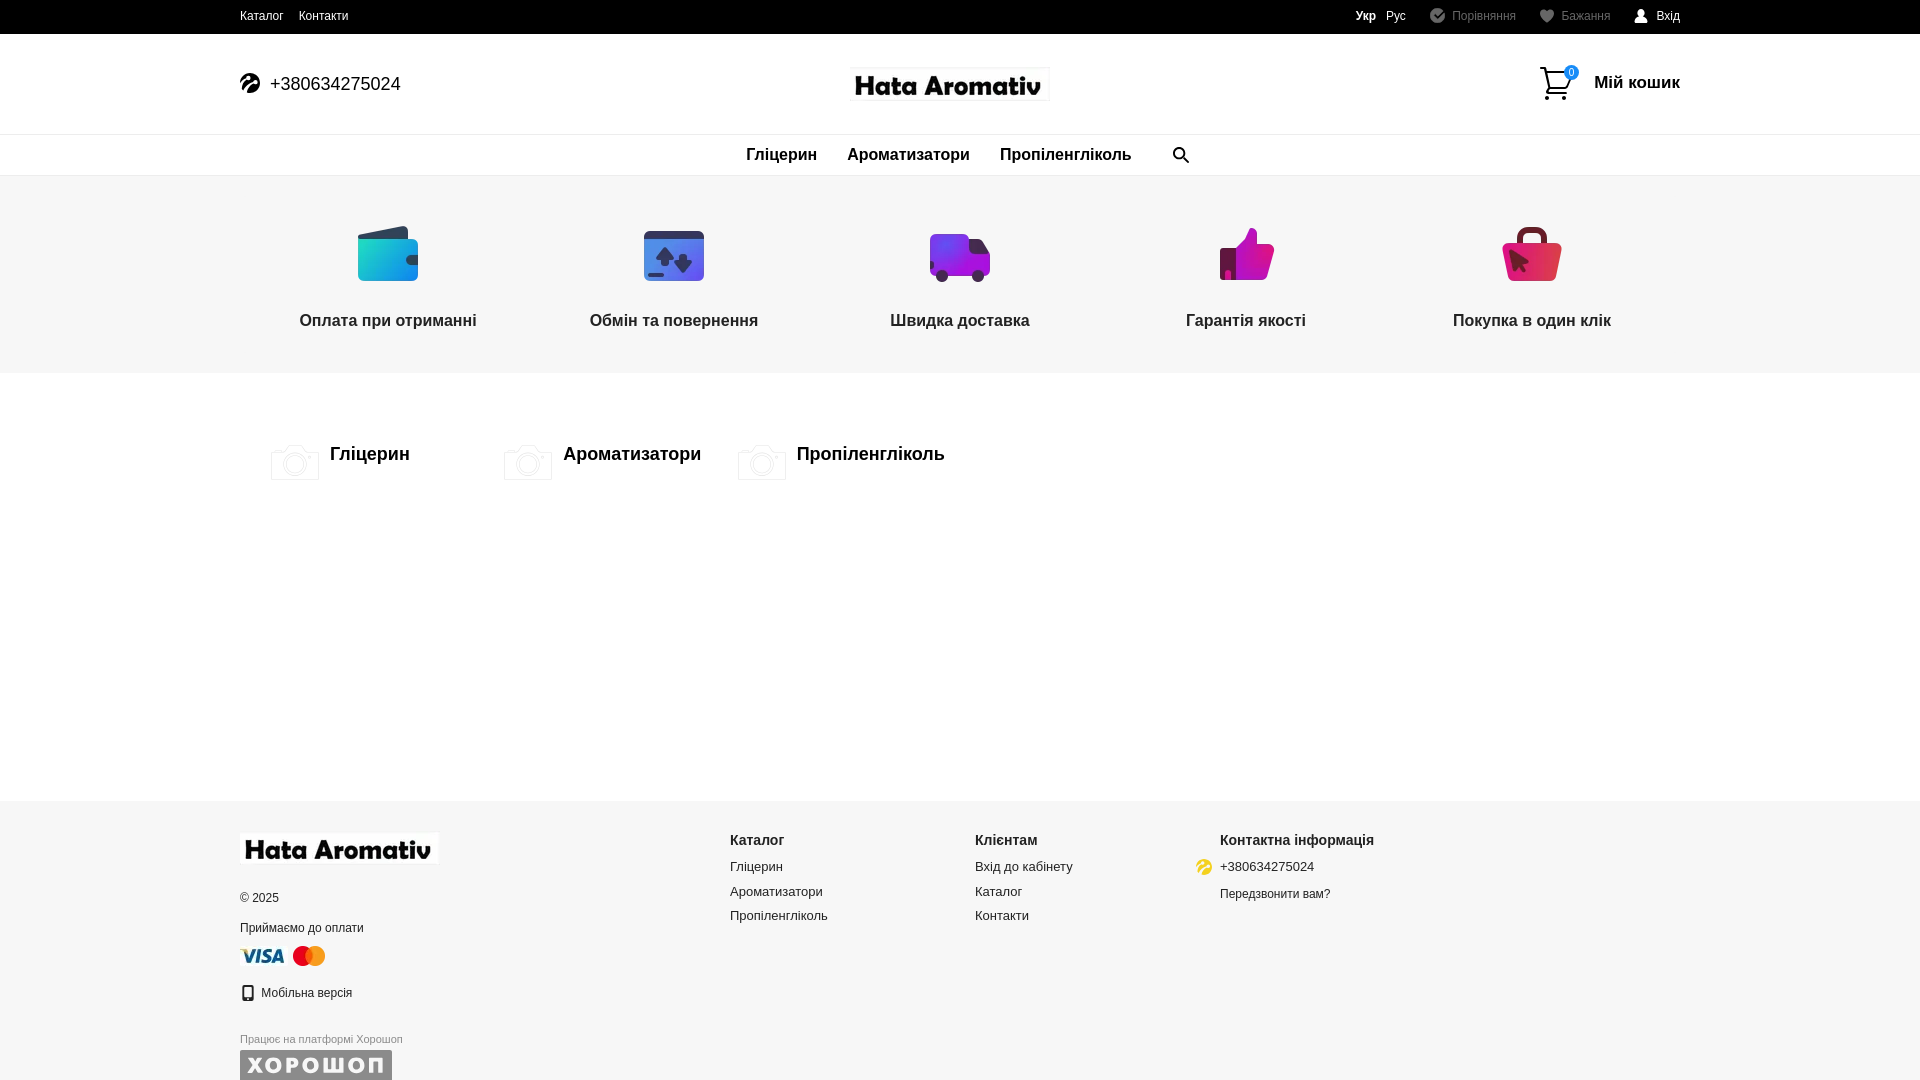Click the Visa payment logo
The image size is (1920, 1080).
coord(262,956)
